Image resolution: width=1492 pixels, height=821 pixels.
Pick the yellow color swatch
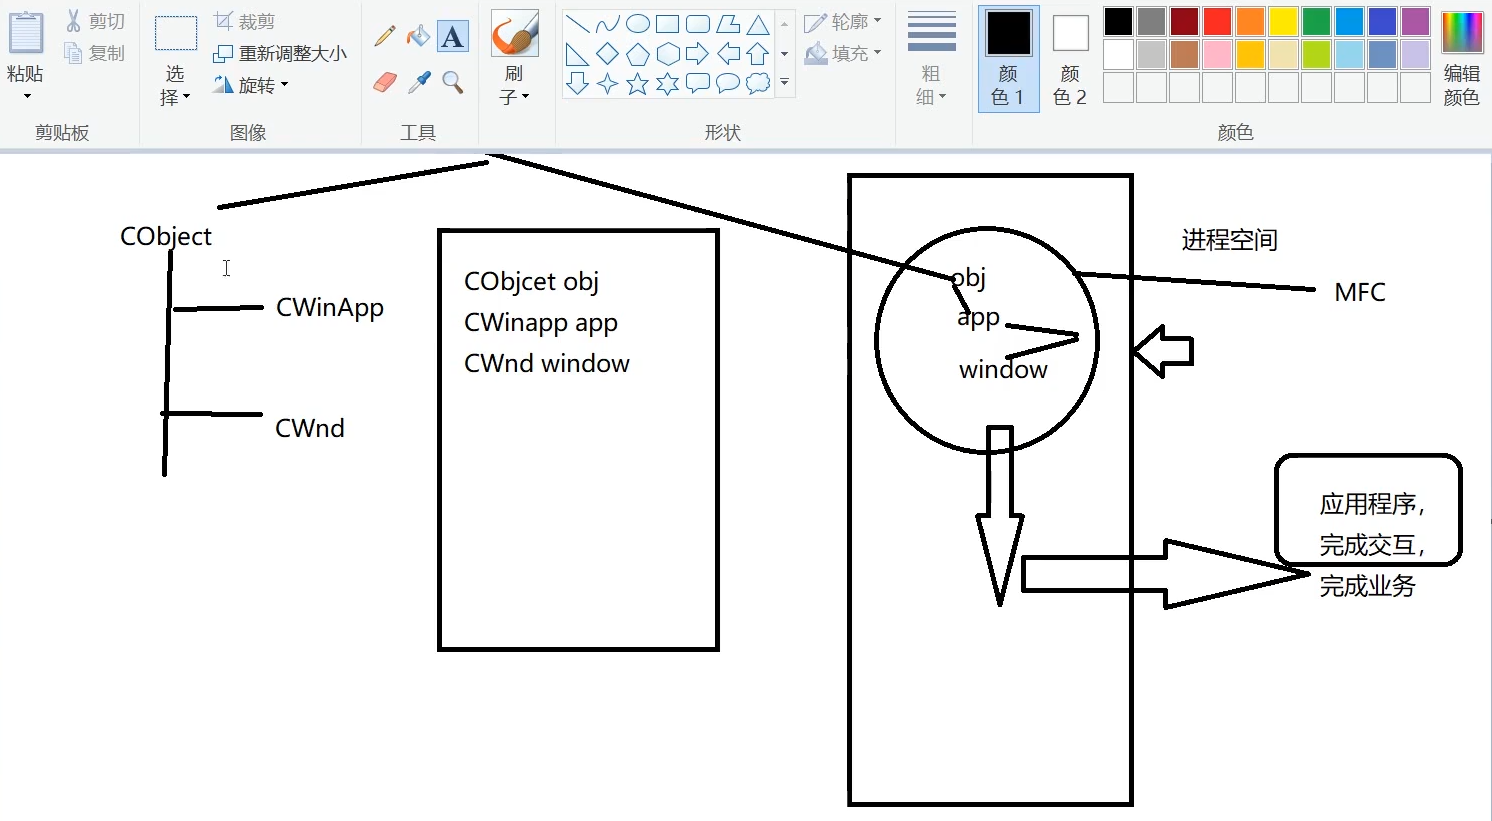pyautogui.click(x=1283, y=21)
